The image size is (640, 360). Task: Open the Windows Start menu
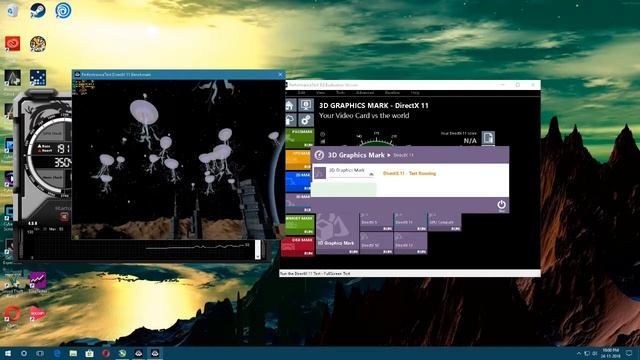pos(8,353)
